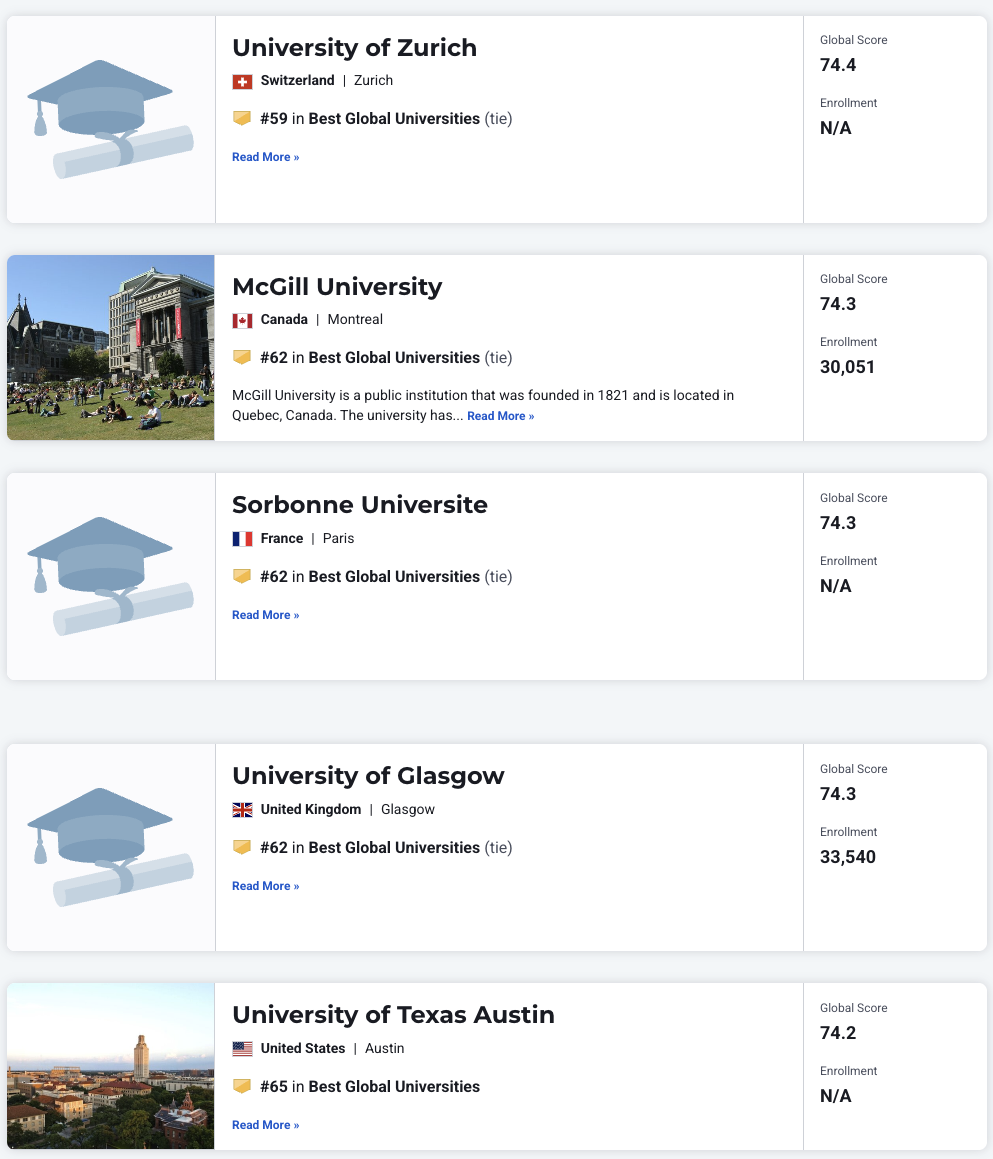
Task: Click University of Glasgow's ranking badge icon
Action: [241, 848]
